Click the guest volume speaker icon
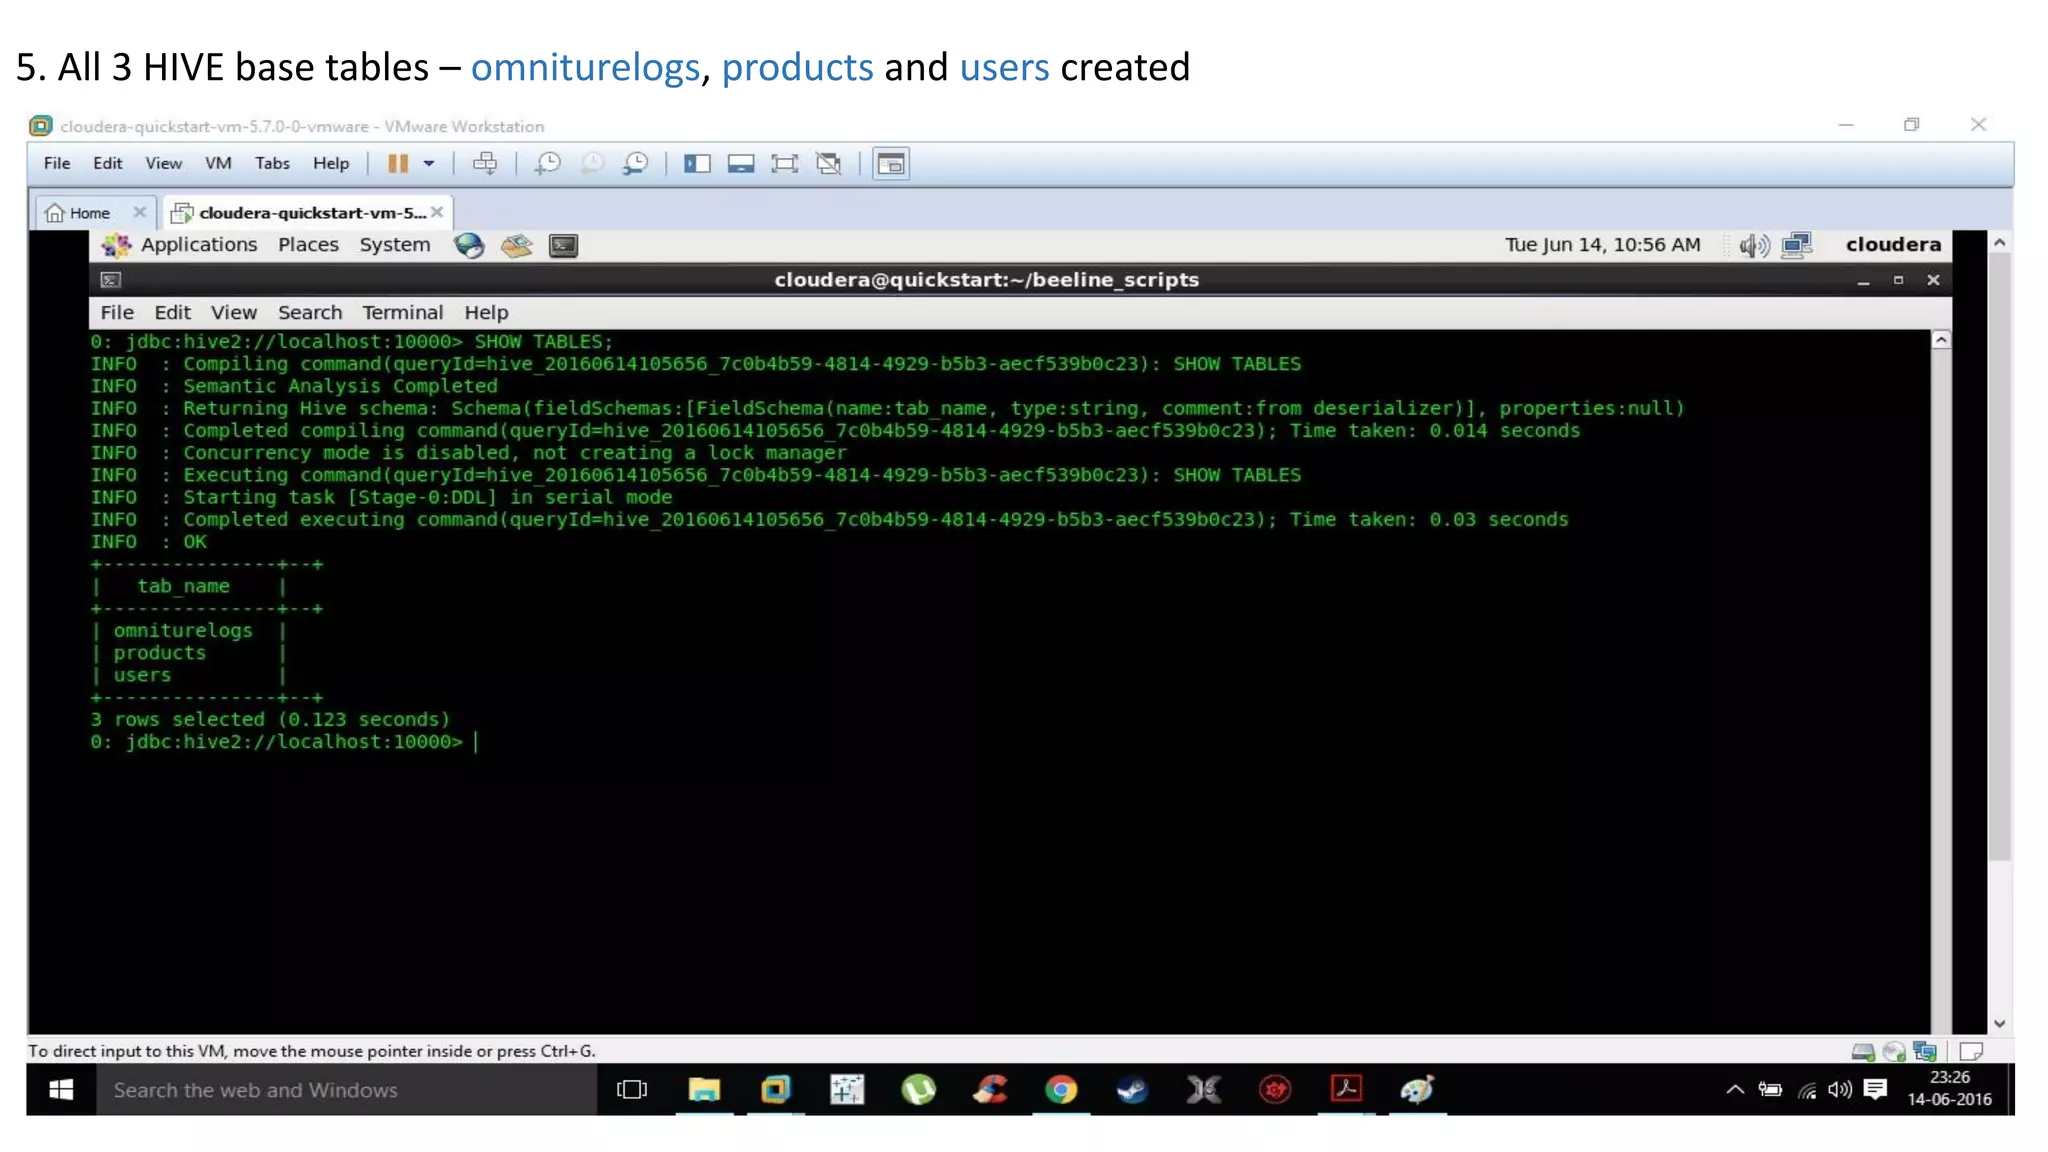2048x1152 pixels. (x=1754, y=245)
